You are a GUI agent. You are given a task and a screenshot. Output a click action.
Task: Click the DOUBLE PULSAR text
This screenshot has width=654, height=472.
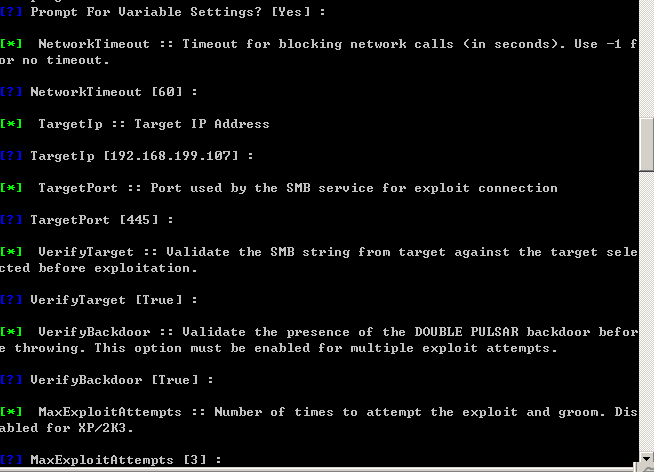tap(466, 332)
